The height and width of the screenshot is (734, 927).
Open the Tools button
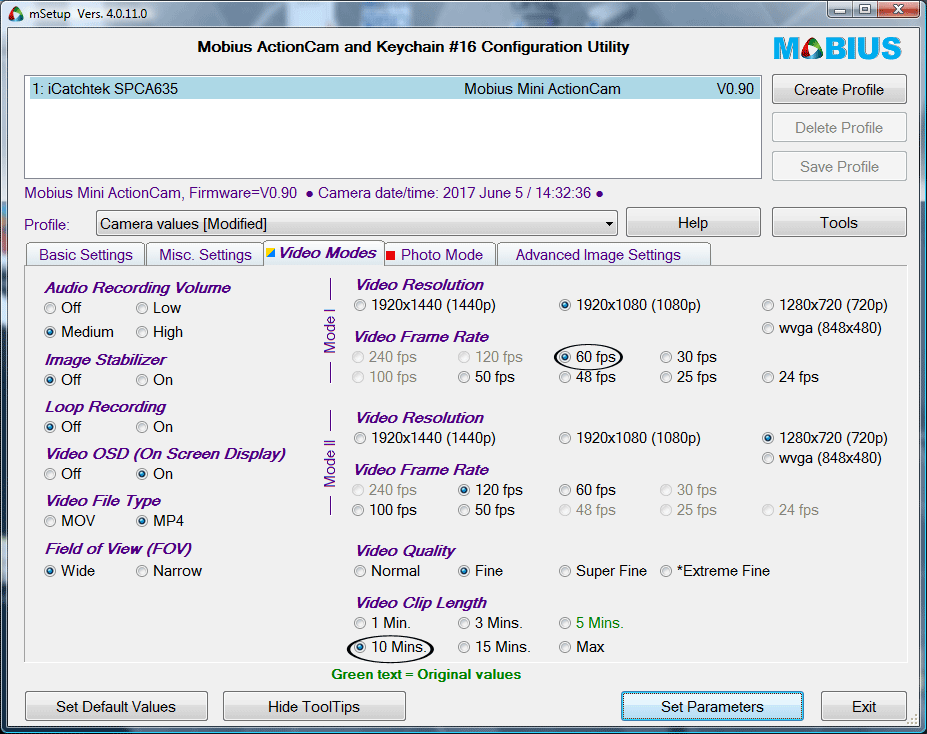[x=839, y=223]
